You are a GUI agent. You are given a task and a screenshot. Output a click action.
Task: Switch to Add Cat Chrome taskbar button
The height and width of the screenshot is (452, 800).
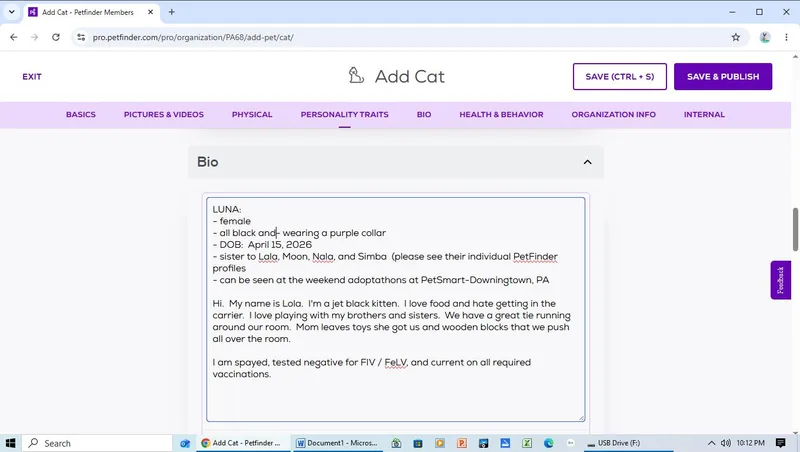243,443
